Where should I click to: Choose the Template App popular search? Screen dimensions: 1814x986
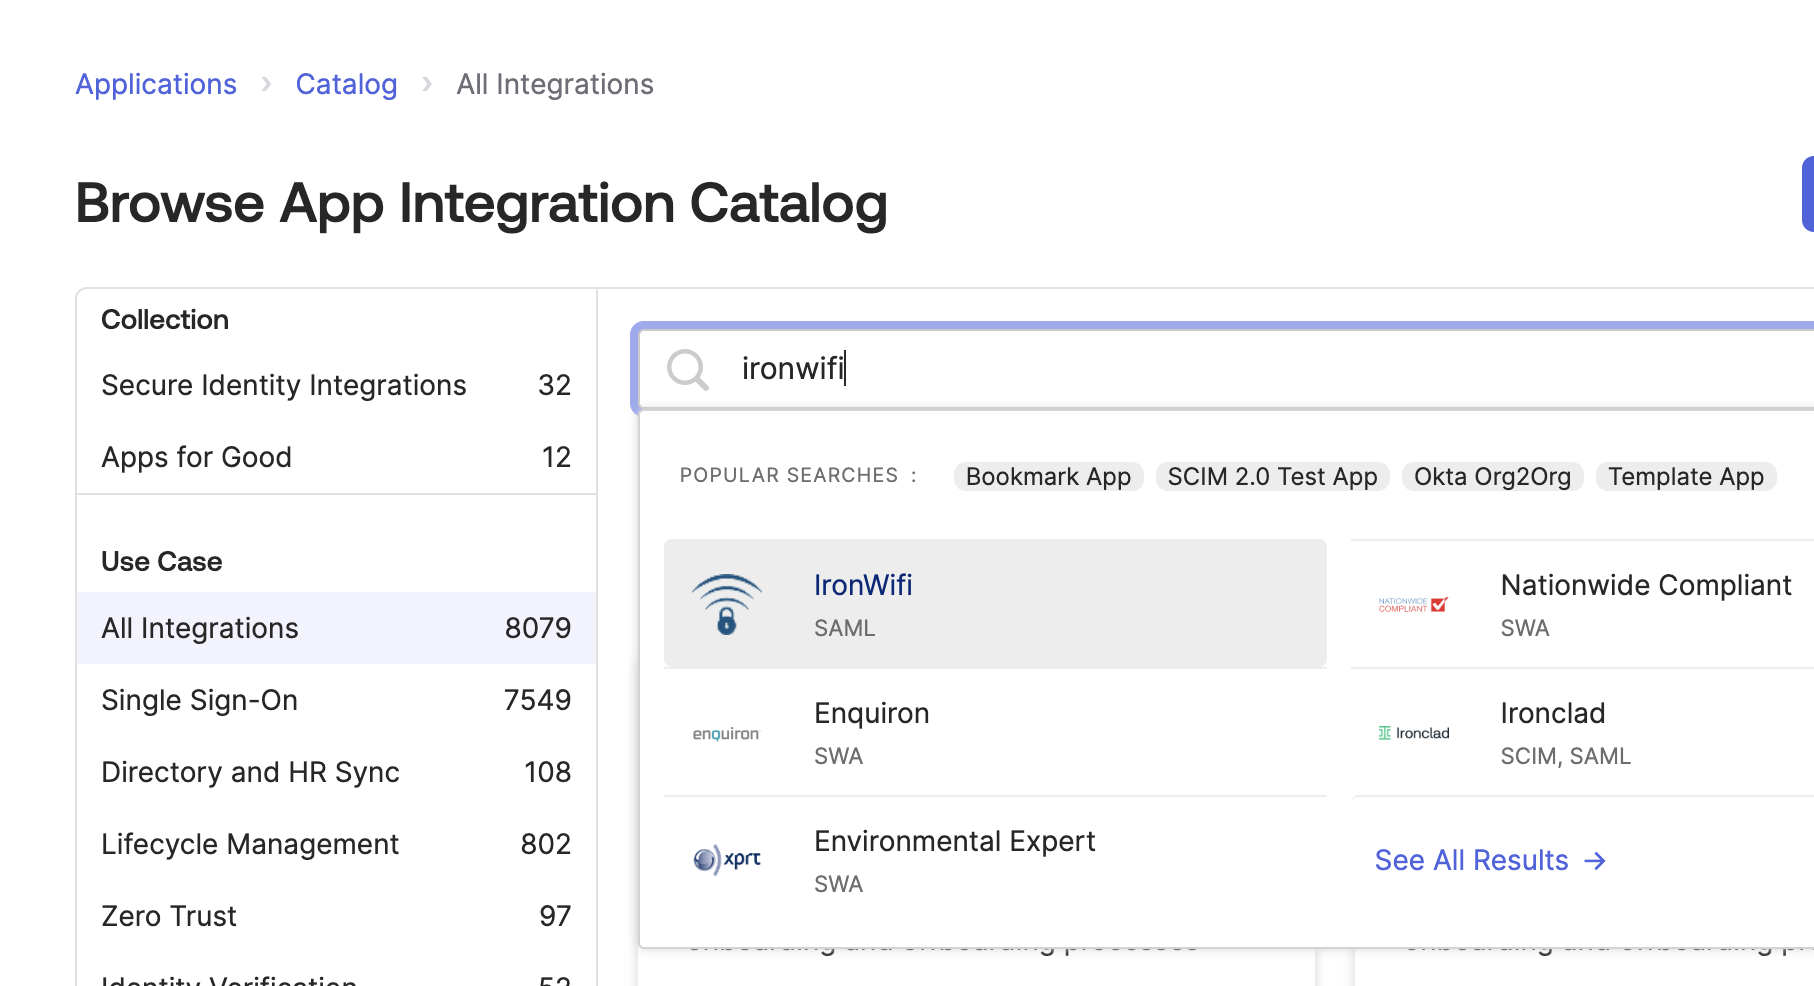pyautogui.click(x=1685, y=476)
